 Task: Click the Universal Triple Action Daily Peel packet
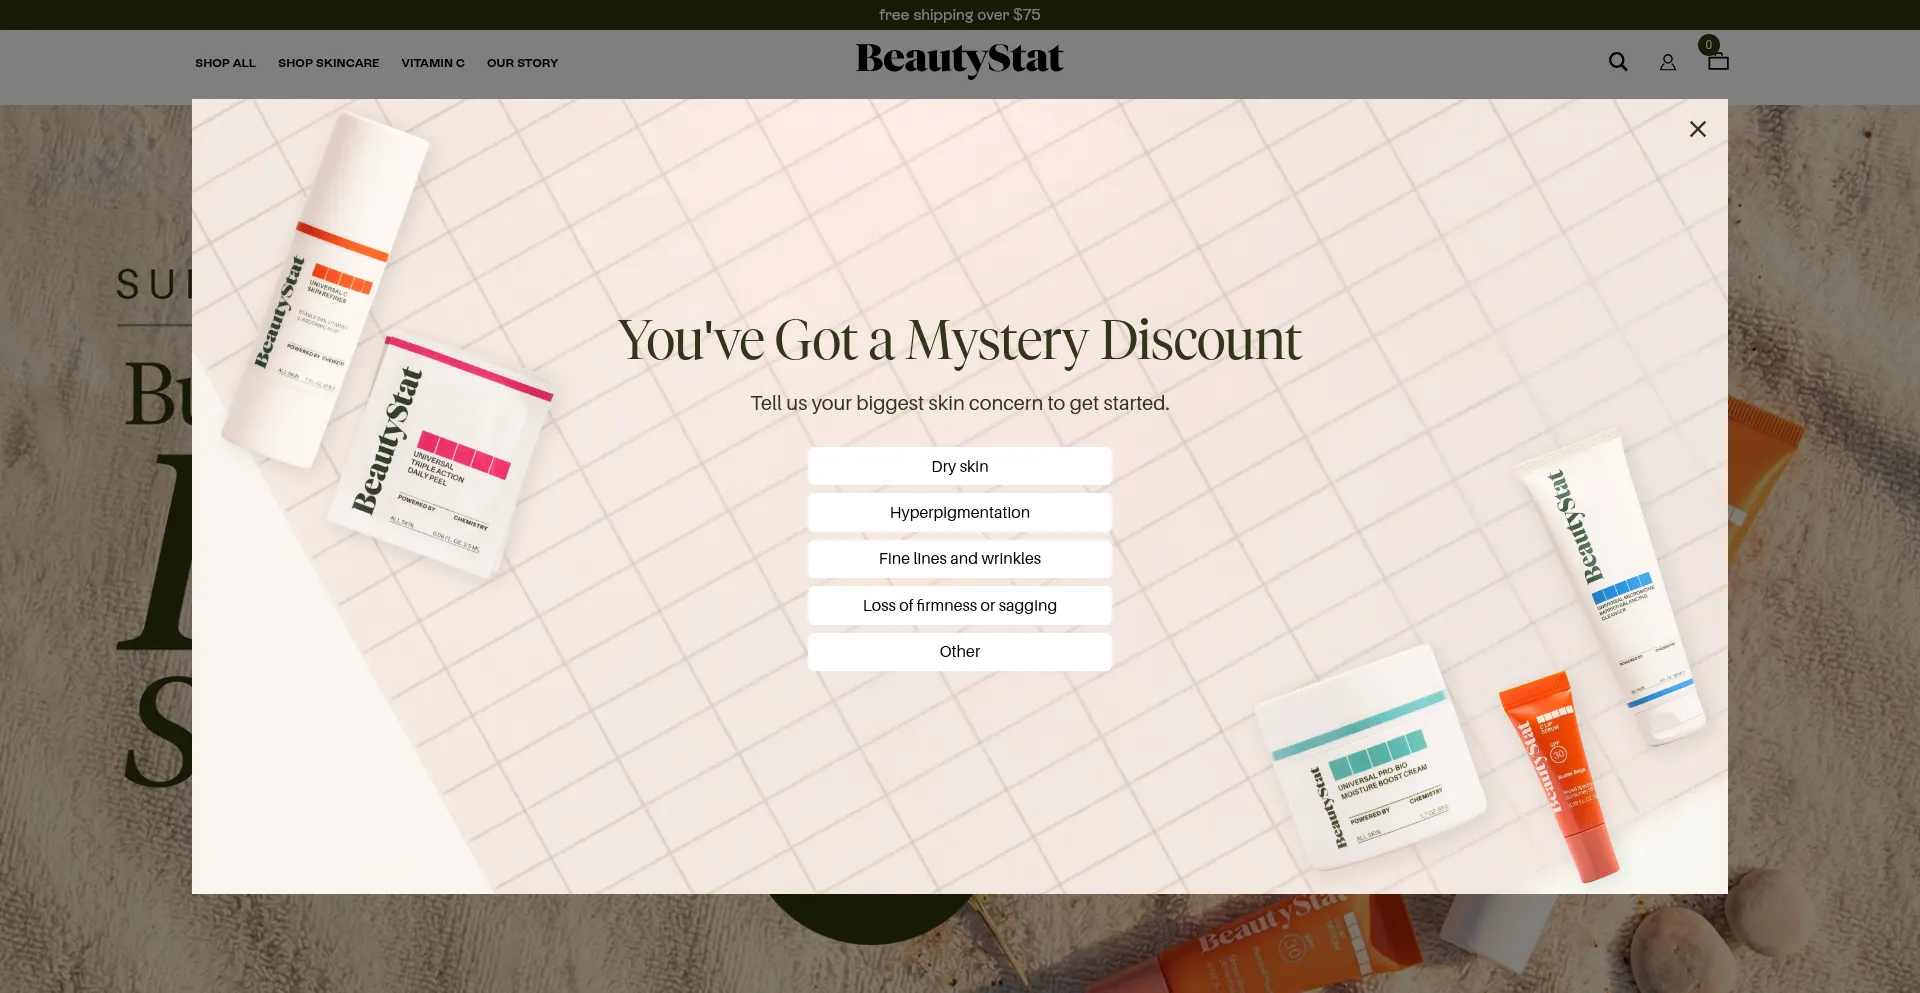(x=440, y=455)
